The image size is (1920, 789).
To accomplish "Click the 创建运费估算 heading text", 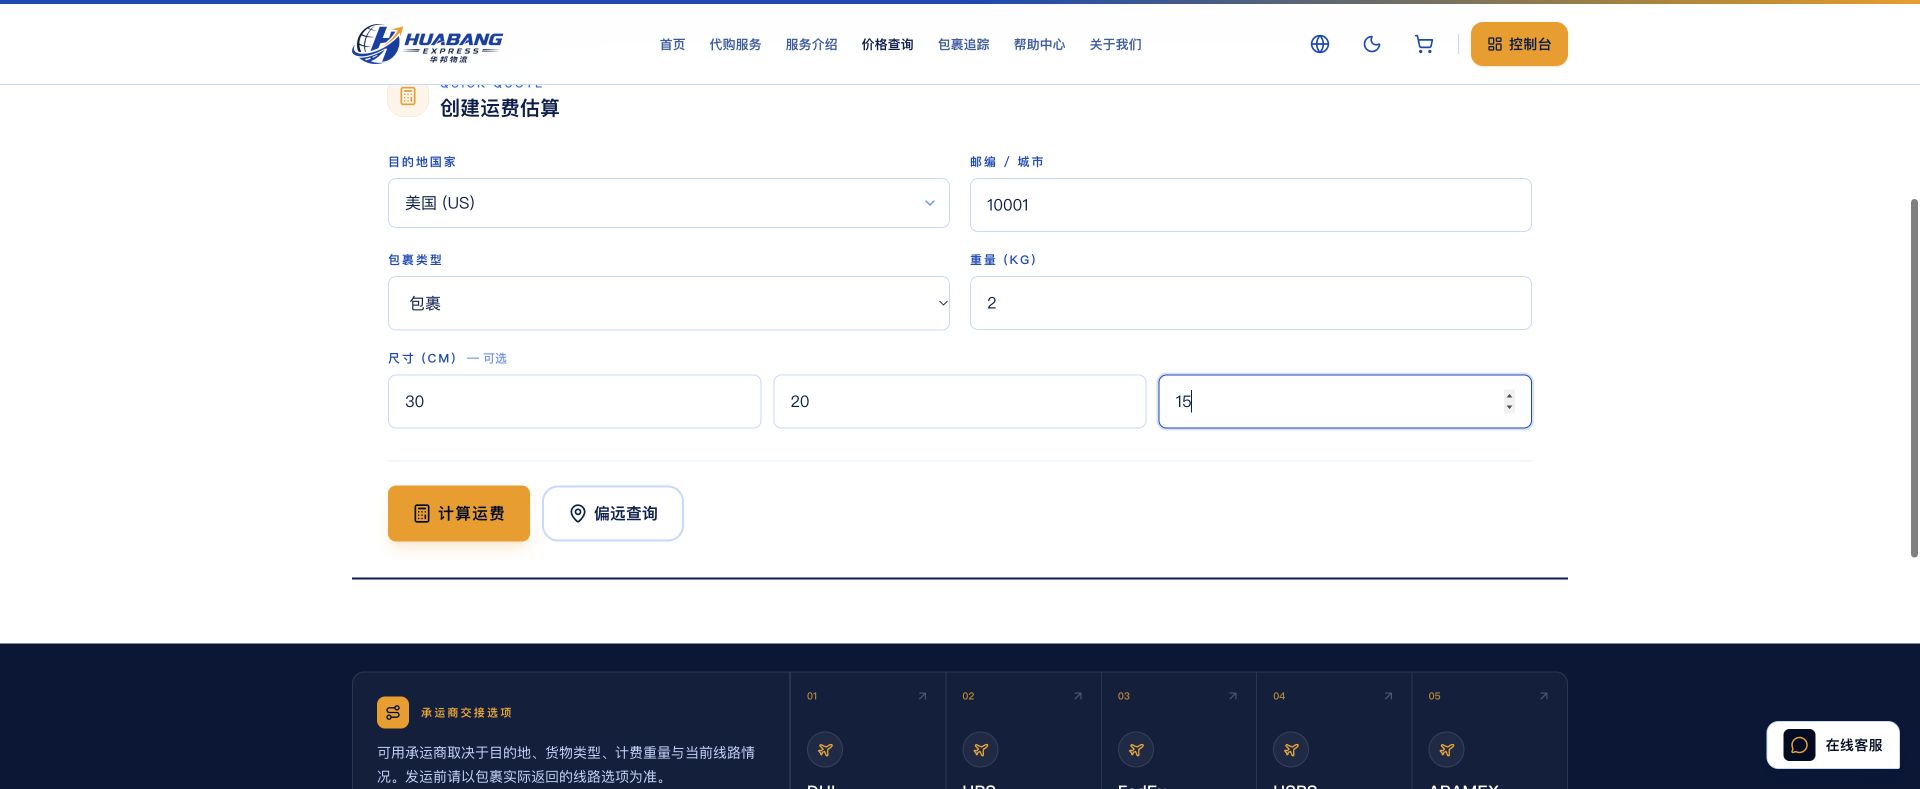I will (500, 108).
